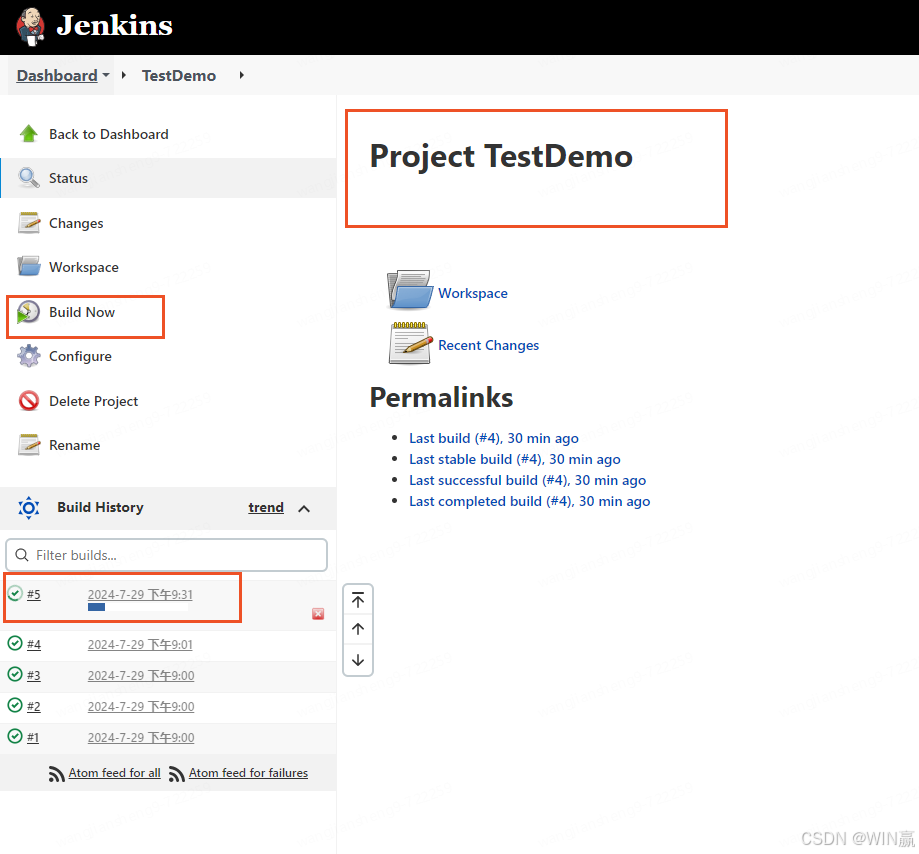Click the Configure gear icon
The image size is (919, 854).
click(29, 356)
